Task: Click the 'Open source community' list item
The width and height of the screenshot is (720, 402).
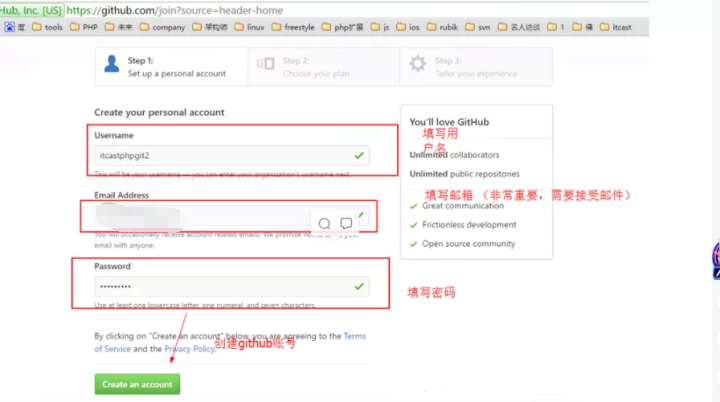Action: (x=468, y=243)
